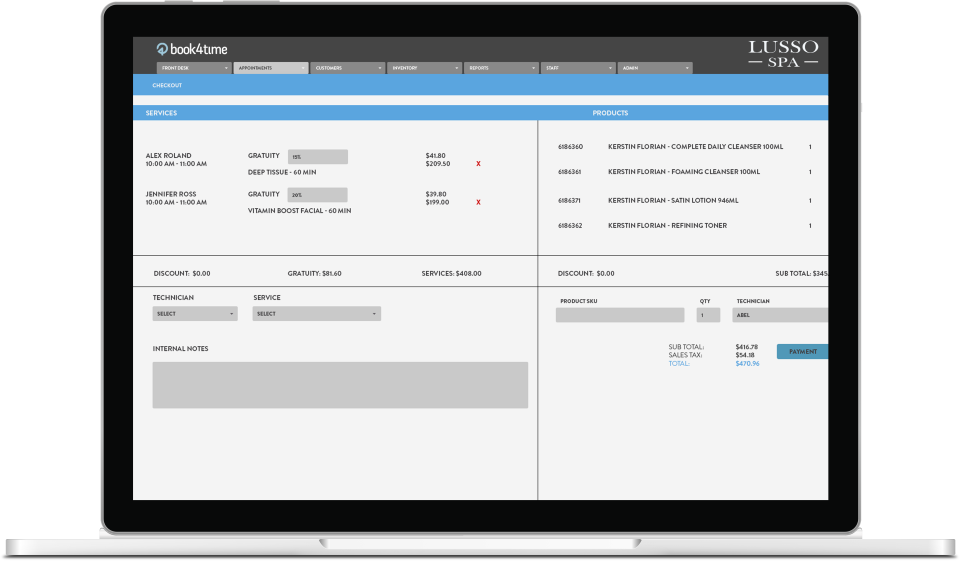Expand the Reports menu
The width and height of the screenshot is (960, 561).
502,69
